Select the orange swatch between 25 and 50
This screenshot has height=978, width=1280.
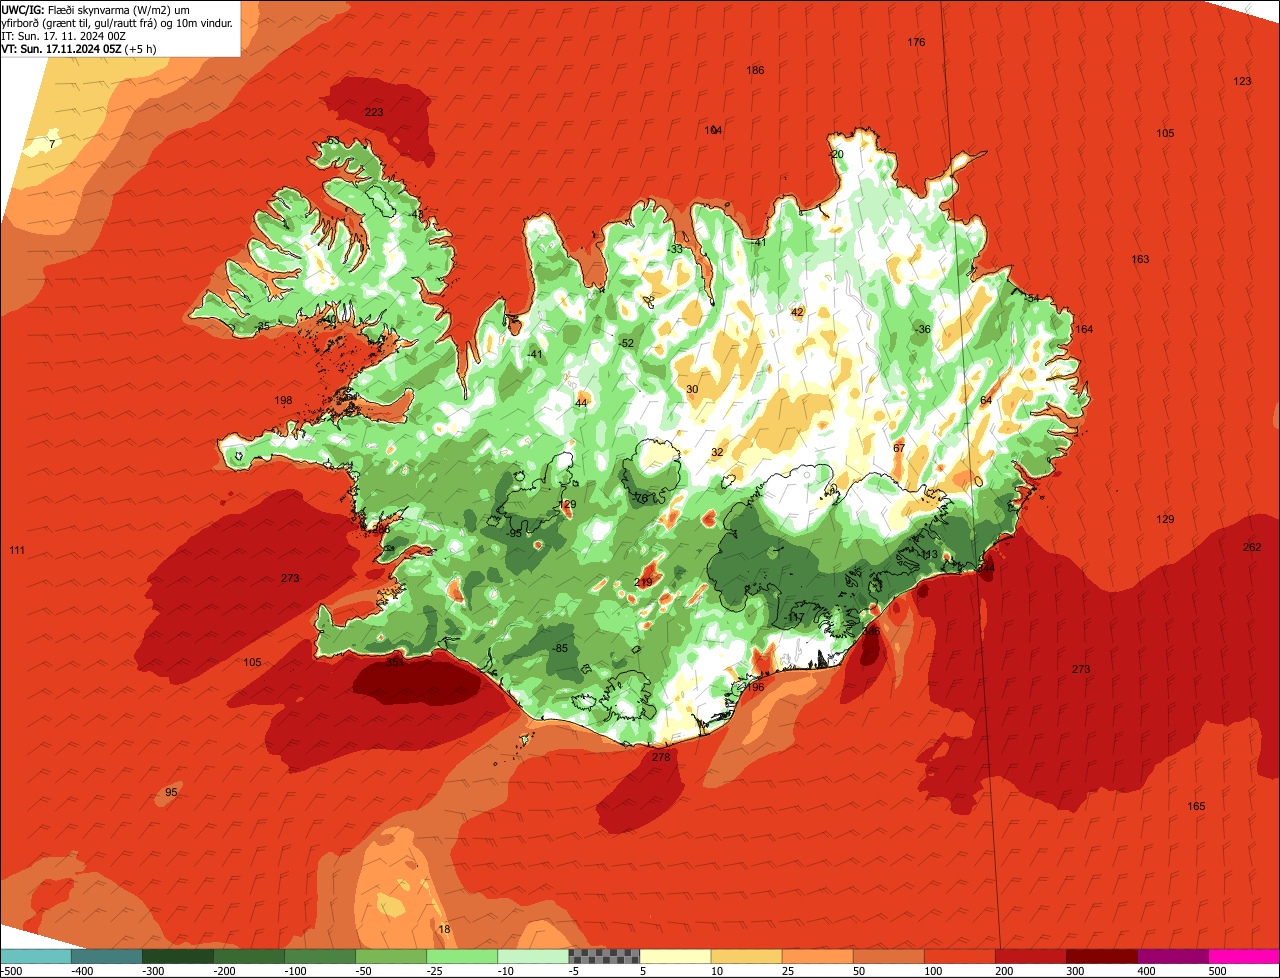(817, 956)
